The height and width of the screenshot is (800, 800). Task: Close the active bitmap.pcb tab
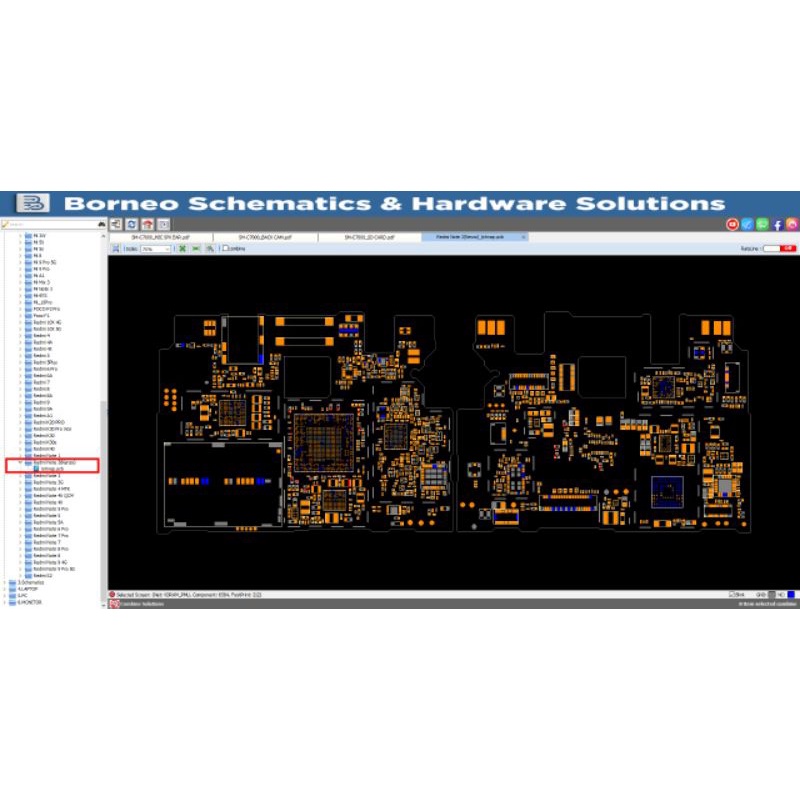(x=523, y=237)
